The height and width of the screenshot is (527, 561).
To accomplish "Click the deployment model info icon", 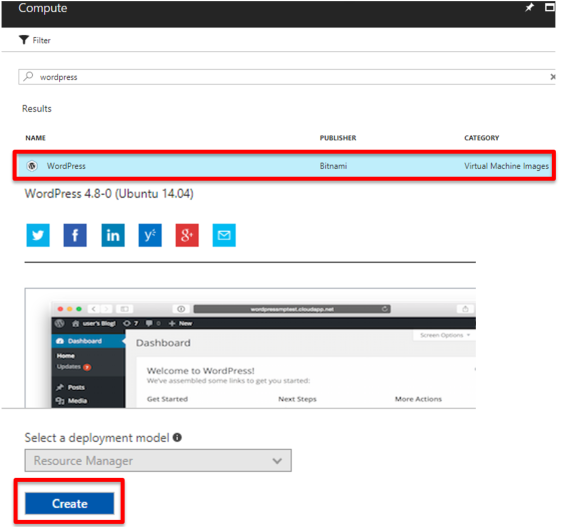I will (177, 437).
